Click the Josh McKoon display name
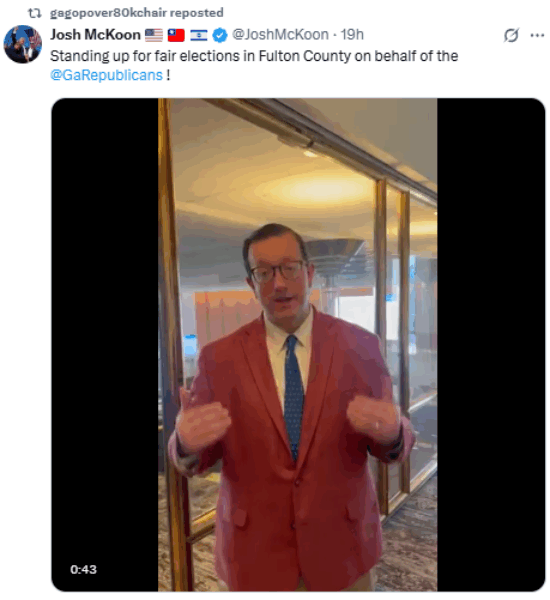This screenshot has width=550, height=600. (x=95, y=35)
